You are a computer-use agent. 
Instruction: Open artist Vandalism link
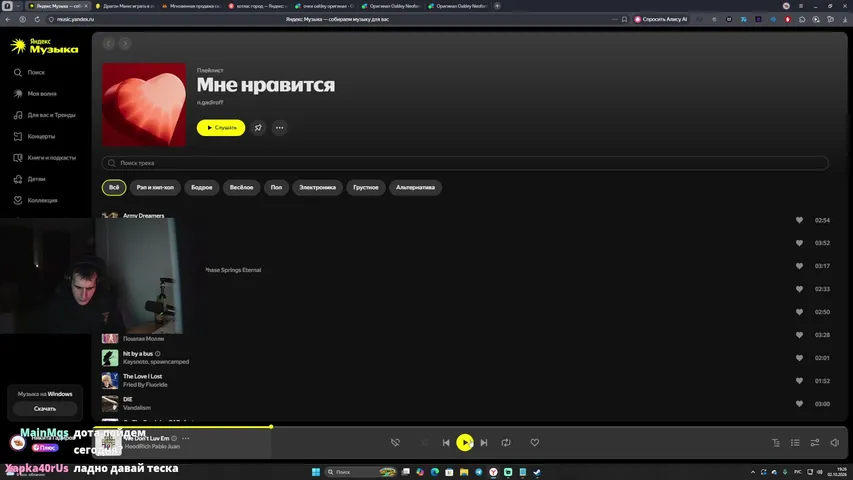(x=137, y=407)
